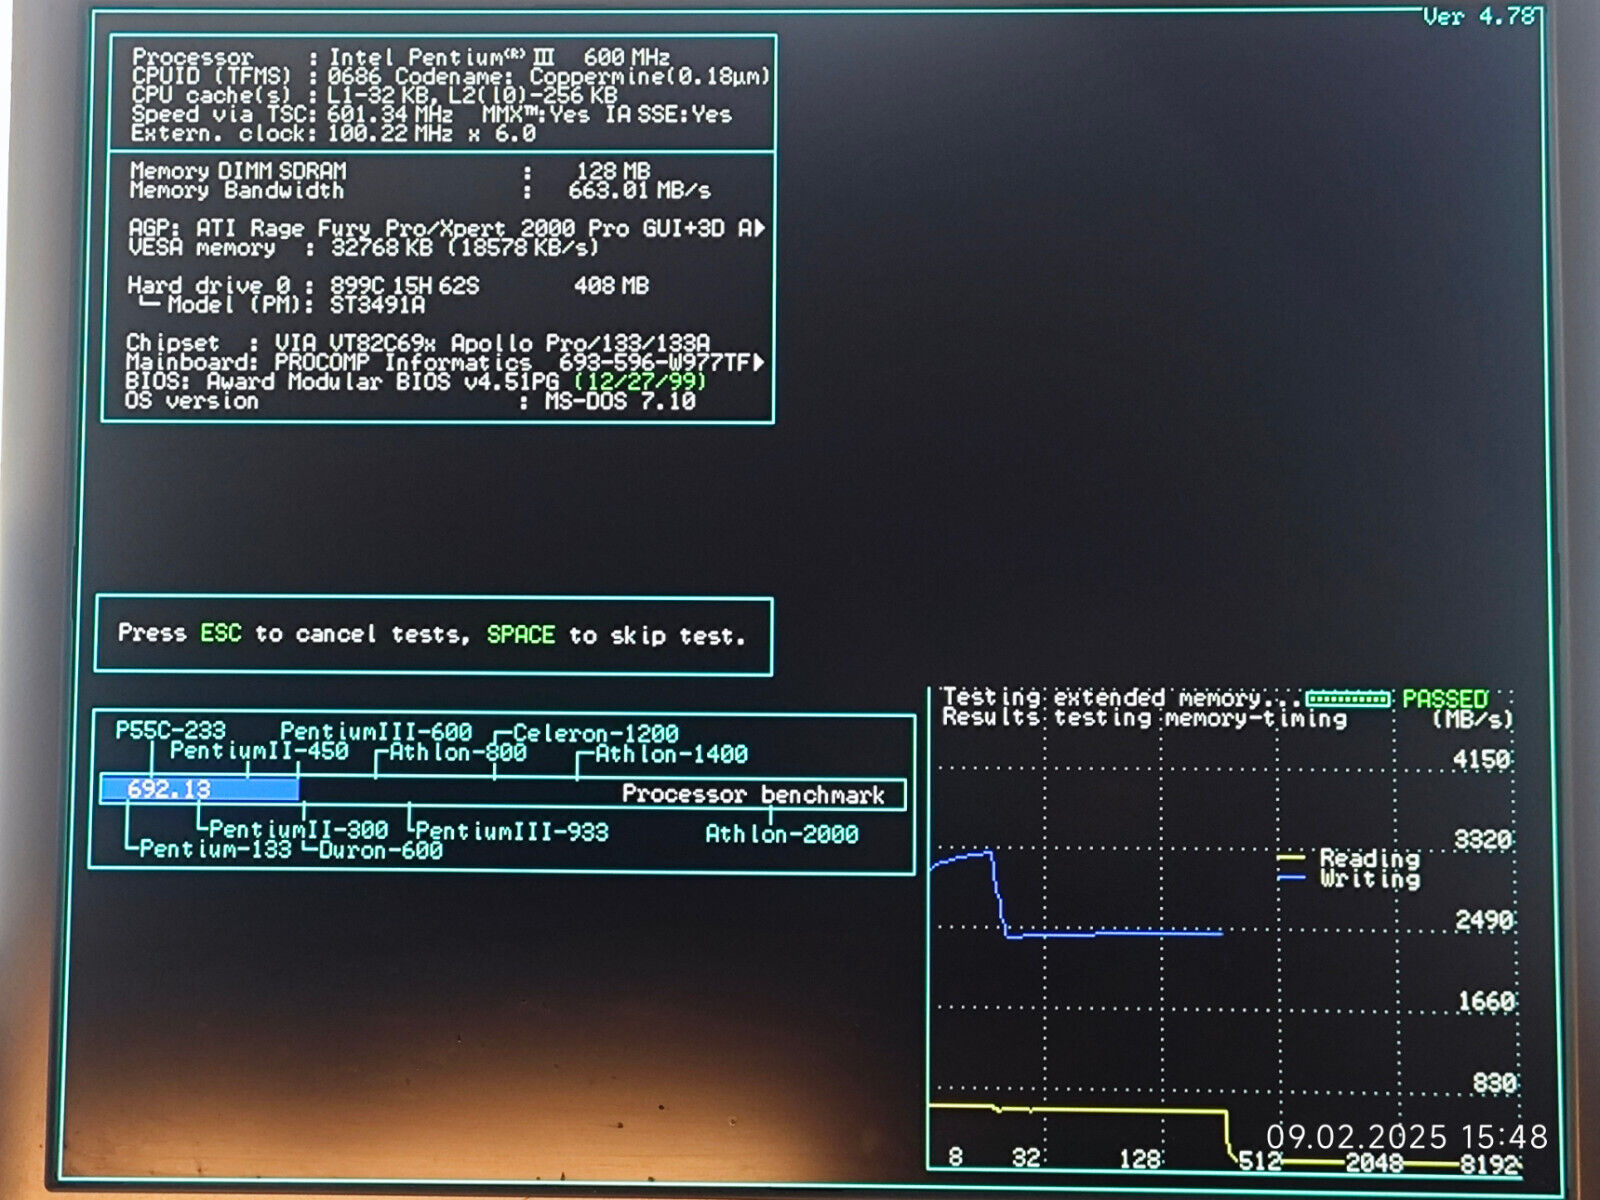Image resolution: width=1600 pixels, height=1200 pixels.
Task: Select the Intel Pentium III 600 MHz text
Action: point(500,57)
